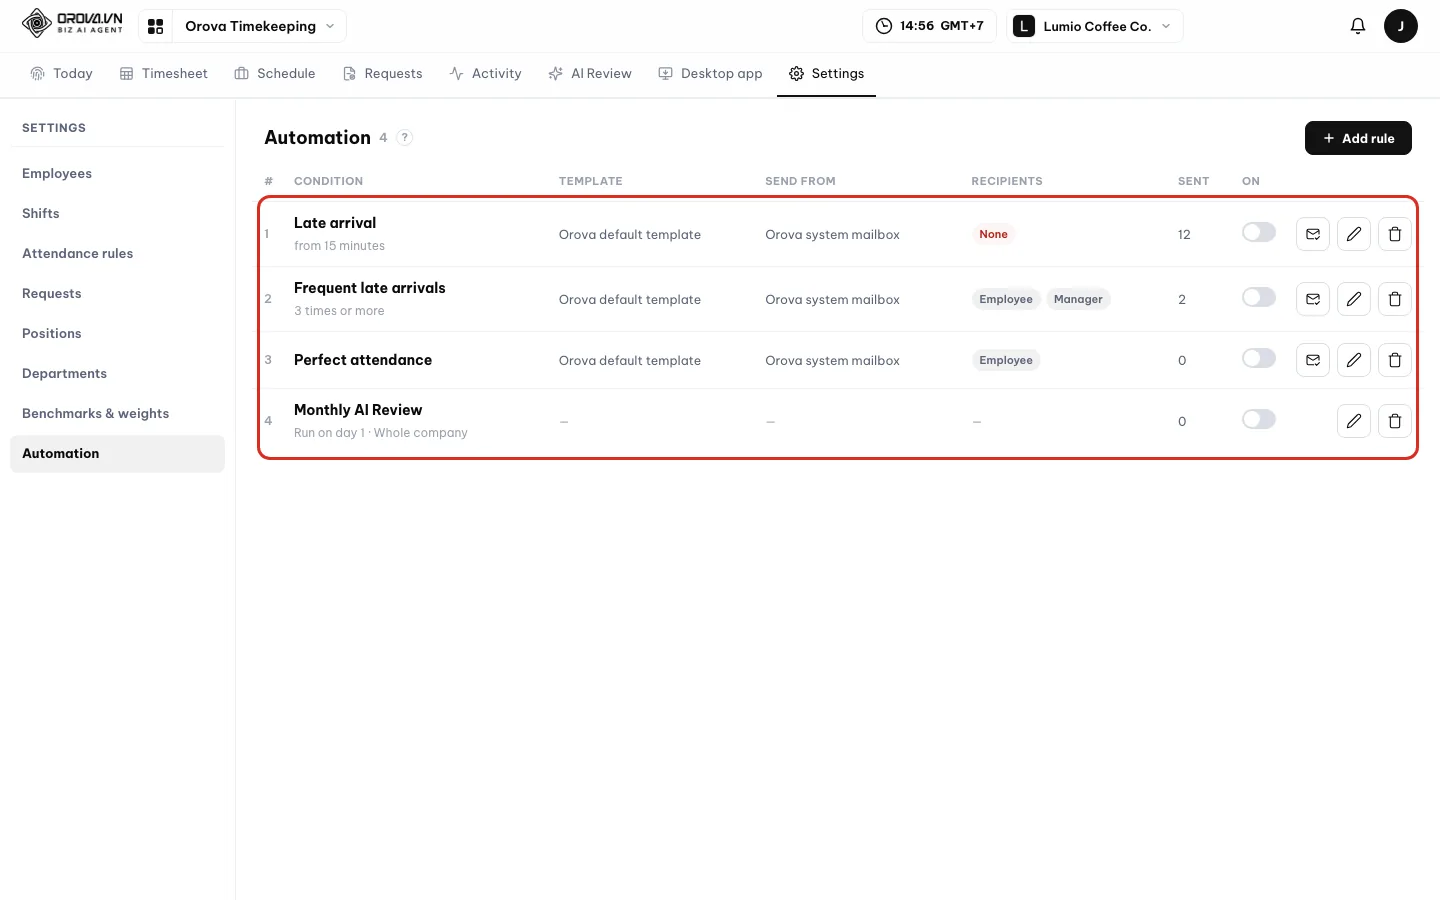Image resolution: width=1440 pixels, height=900 pixels.
Task: Click the None recipient badge
Action: (993, 234)
